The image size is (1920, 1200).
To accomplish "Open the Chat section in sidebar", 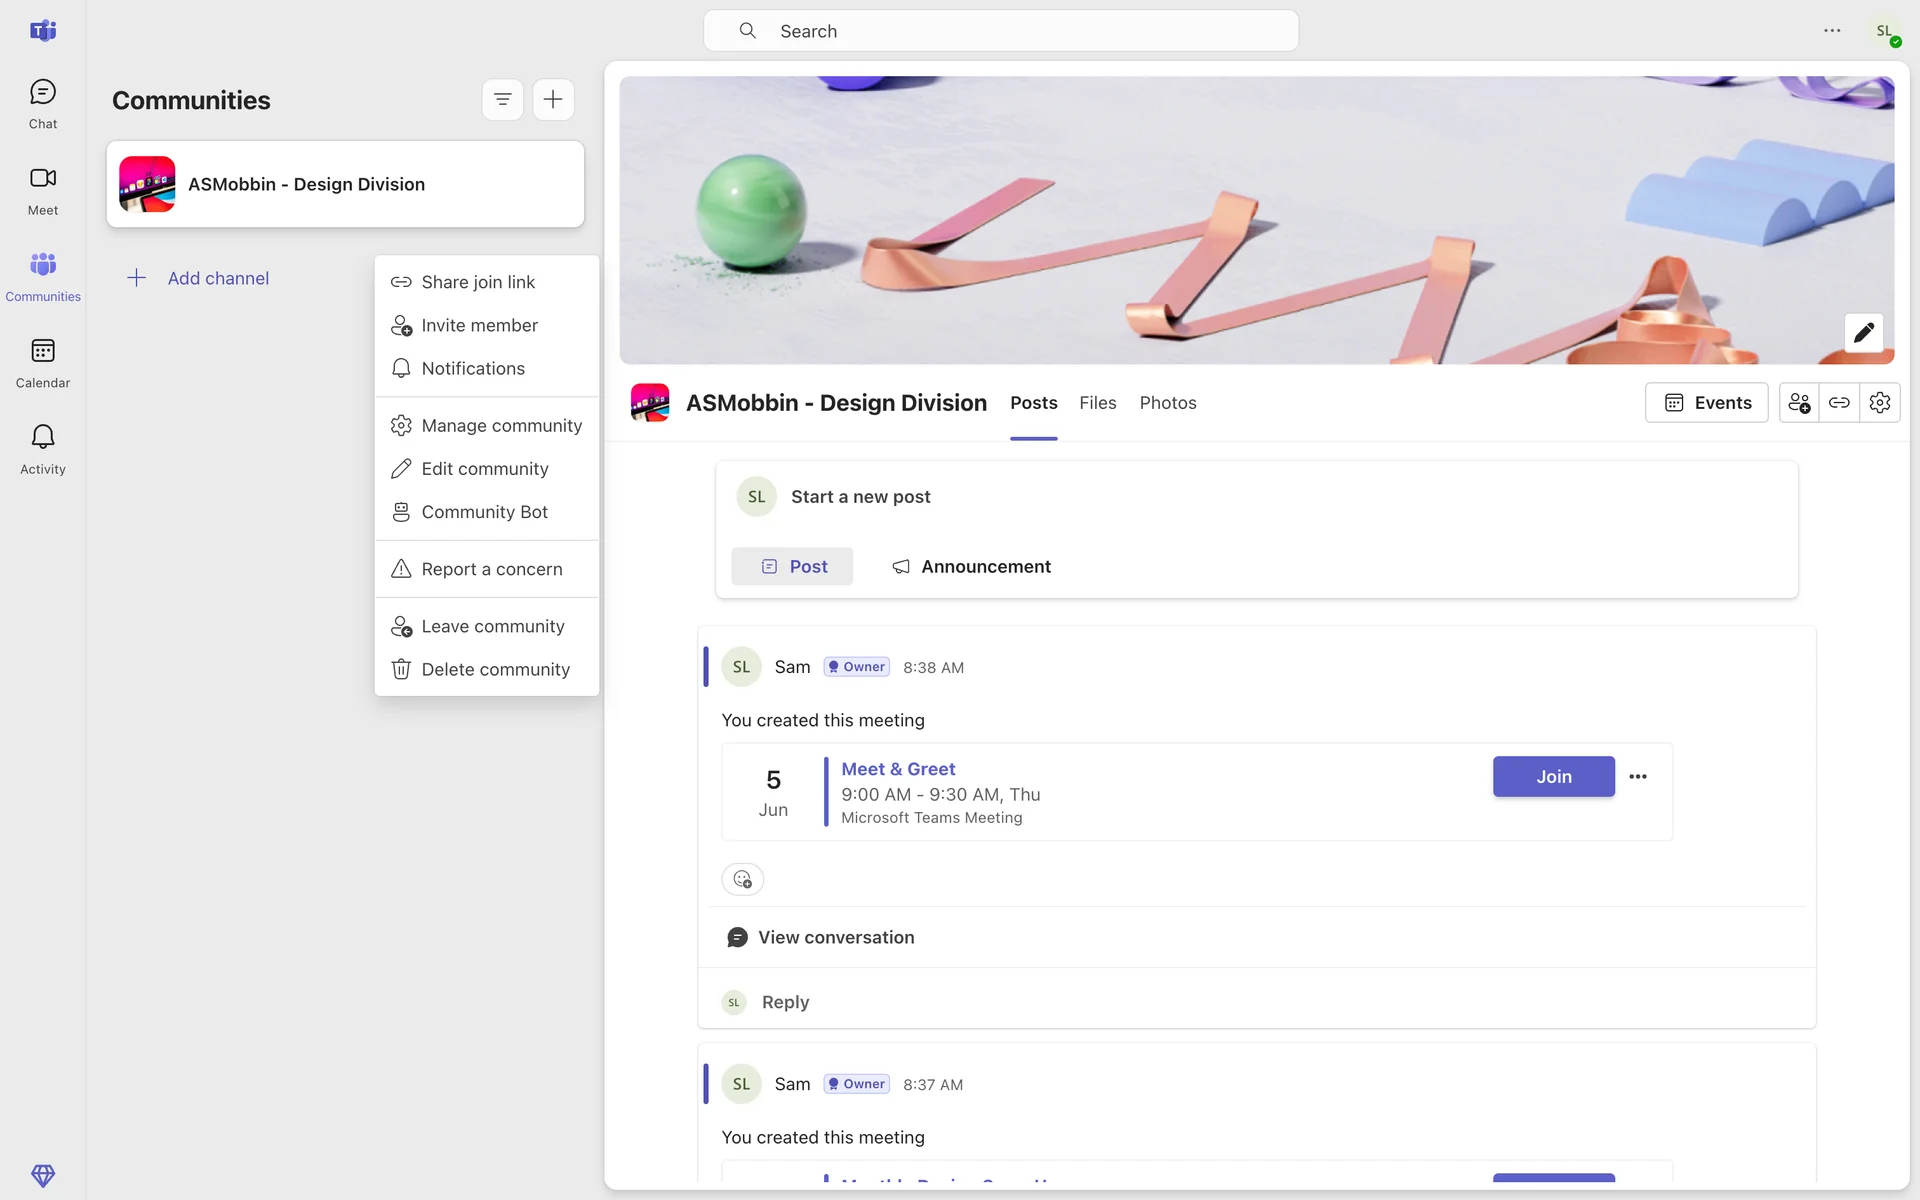I will (x=42, y=104).
